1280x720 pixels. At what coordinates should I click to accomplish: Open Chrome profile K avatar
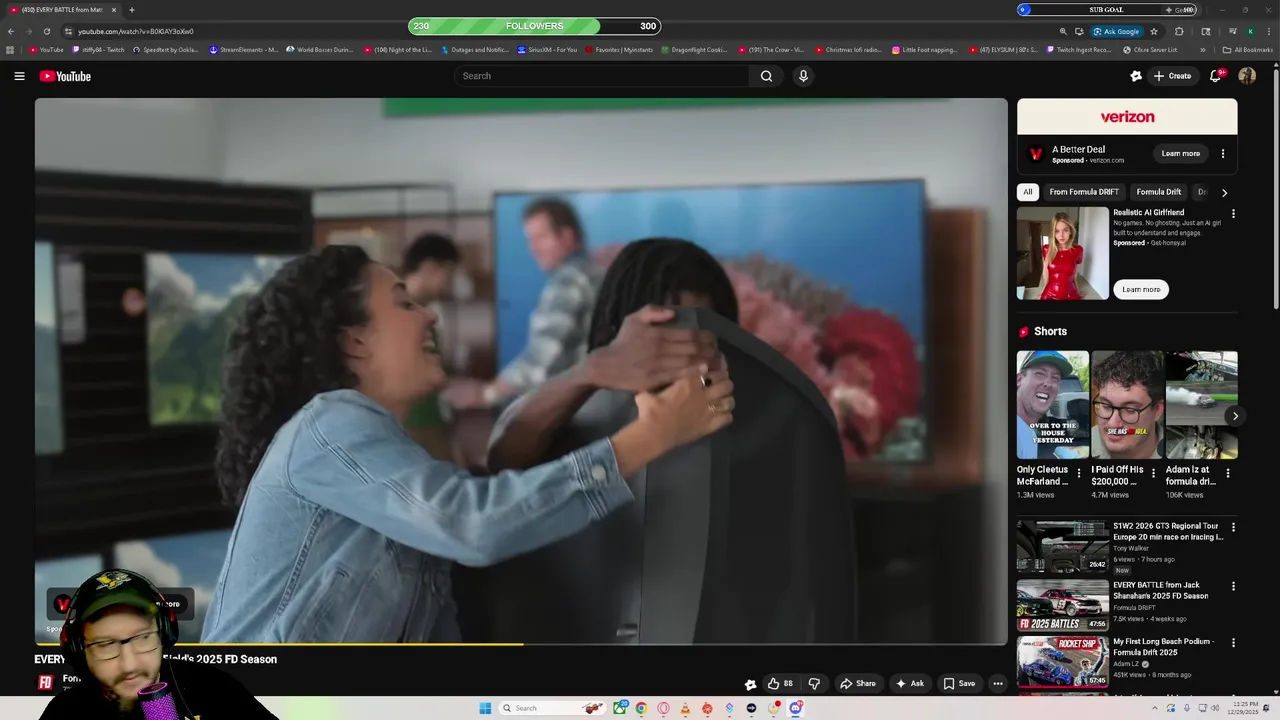coord(1250,31)
